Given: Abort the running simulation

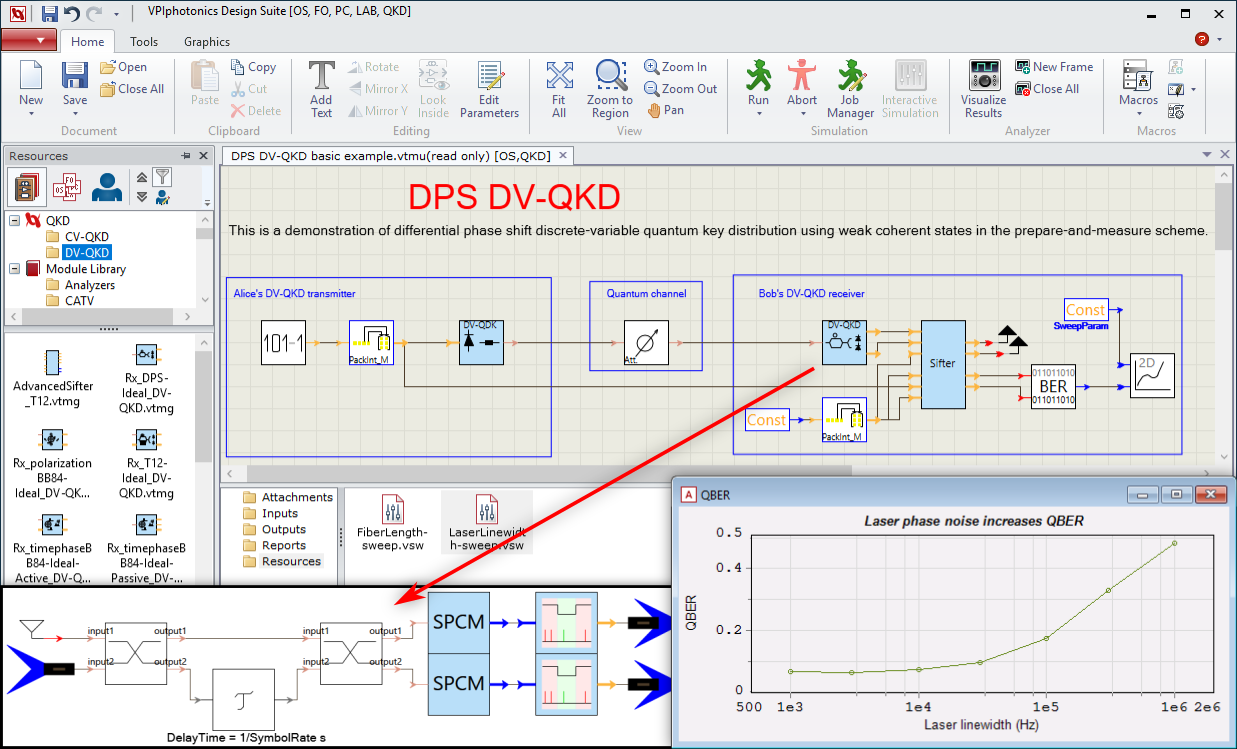Looking at the screenshot, I should point(802,81).
